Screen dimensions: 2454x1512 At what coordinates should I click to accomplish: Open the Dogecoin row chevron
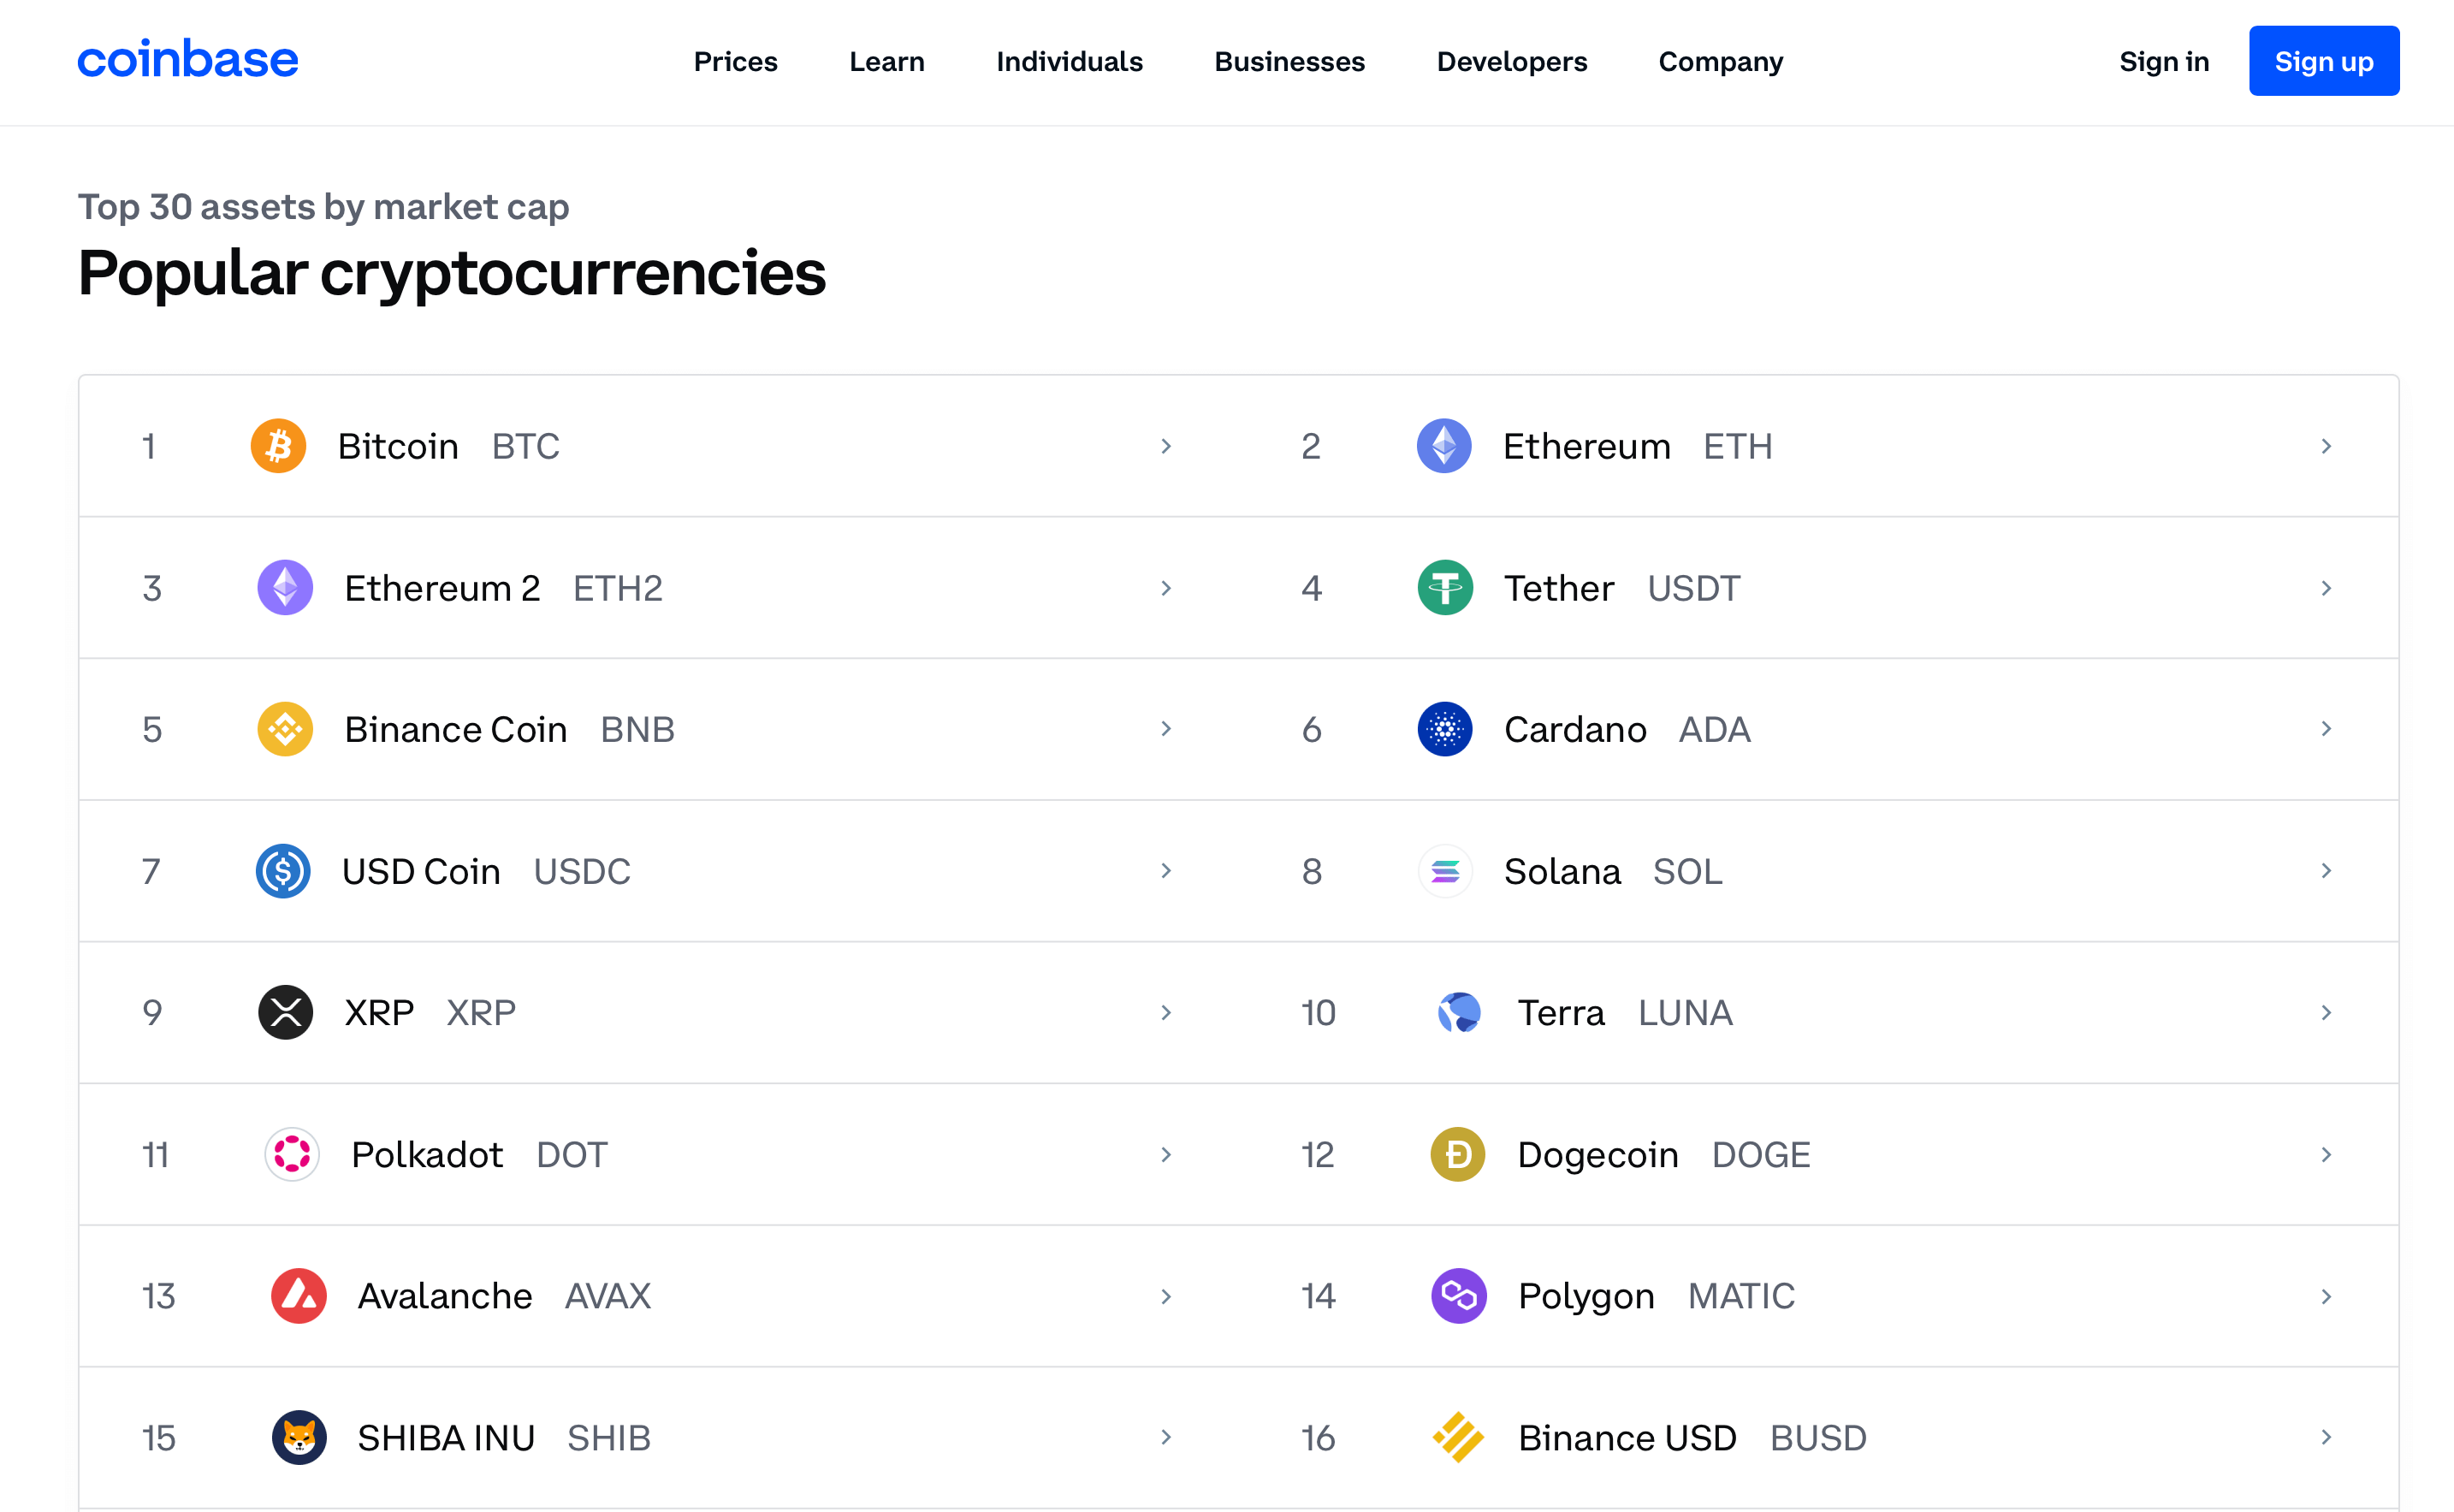coord(2326,1155)
